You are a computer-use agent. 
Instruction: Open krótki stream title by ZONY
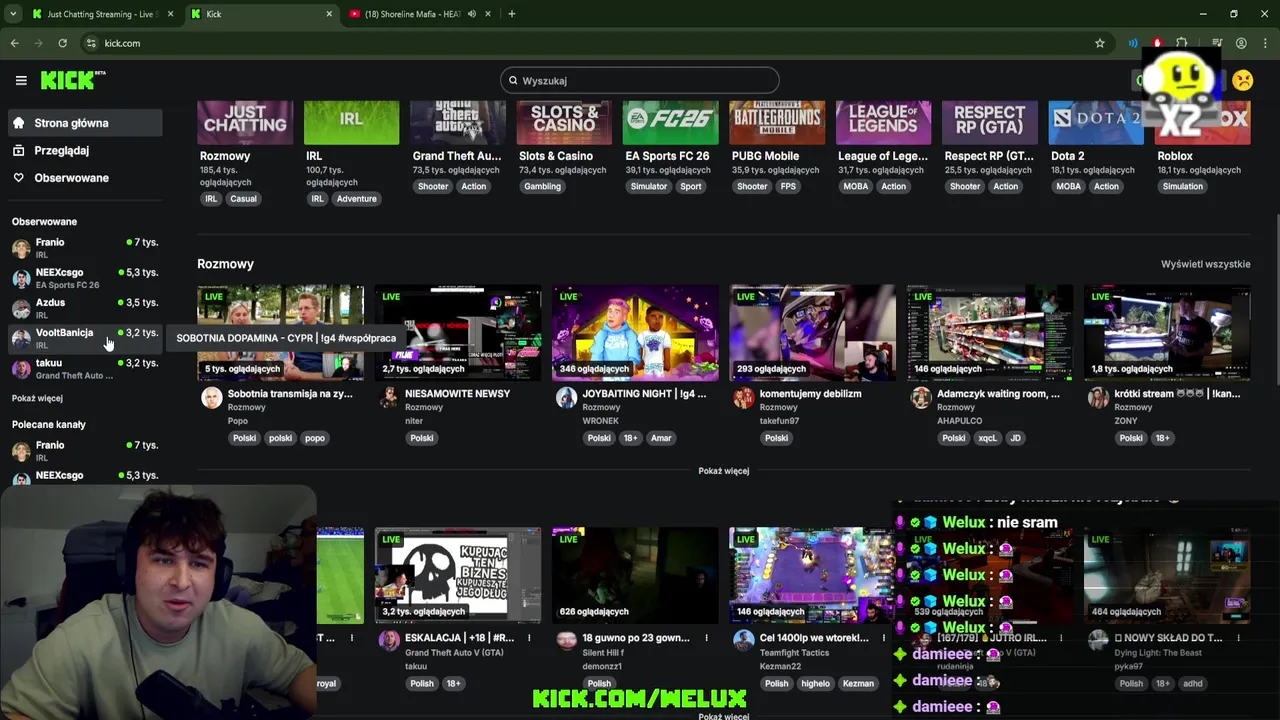tap(1177, 394)
